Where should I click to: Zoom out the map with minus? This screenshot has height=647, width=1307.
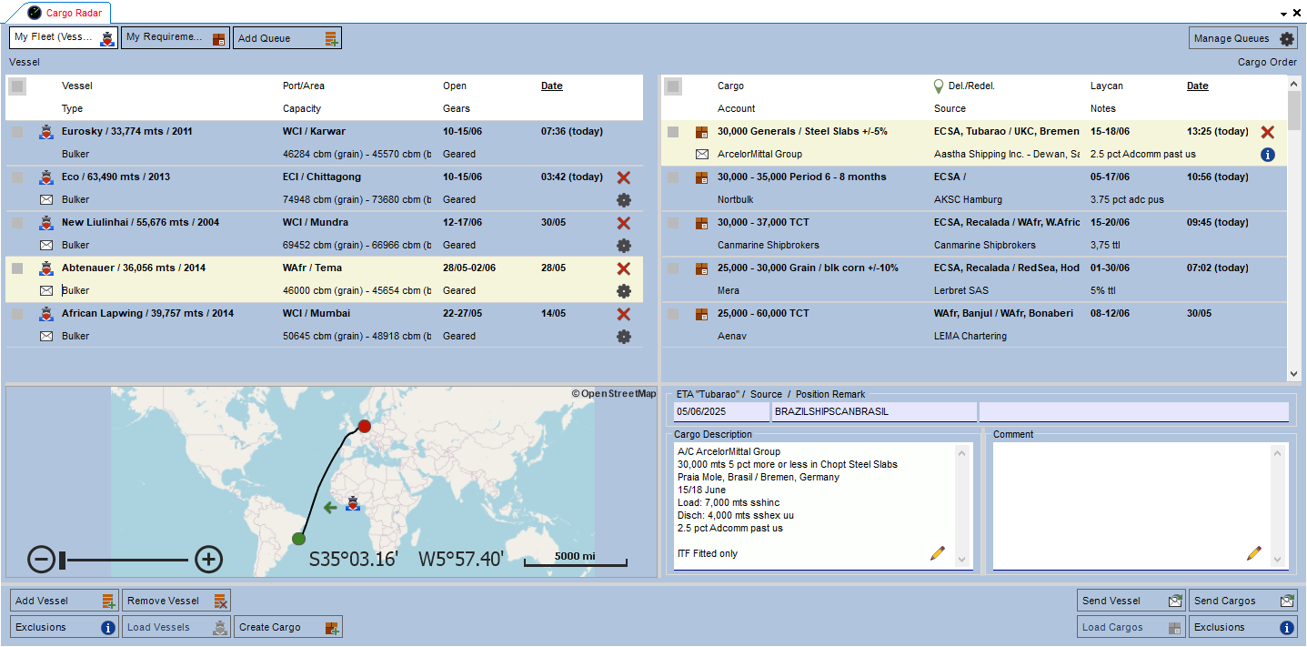click(x=41, y=559)
